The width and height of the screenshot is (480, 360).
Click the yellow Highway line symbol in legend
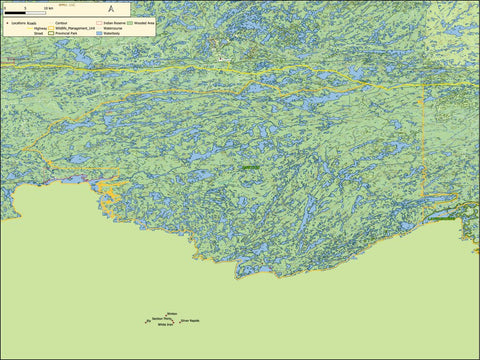coord(30,28)
